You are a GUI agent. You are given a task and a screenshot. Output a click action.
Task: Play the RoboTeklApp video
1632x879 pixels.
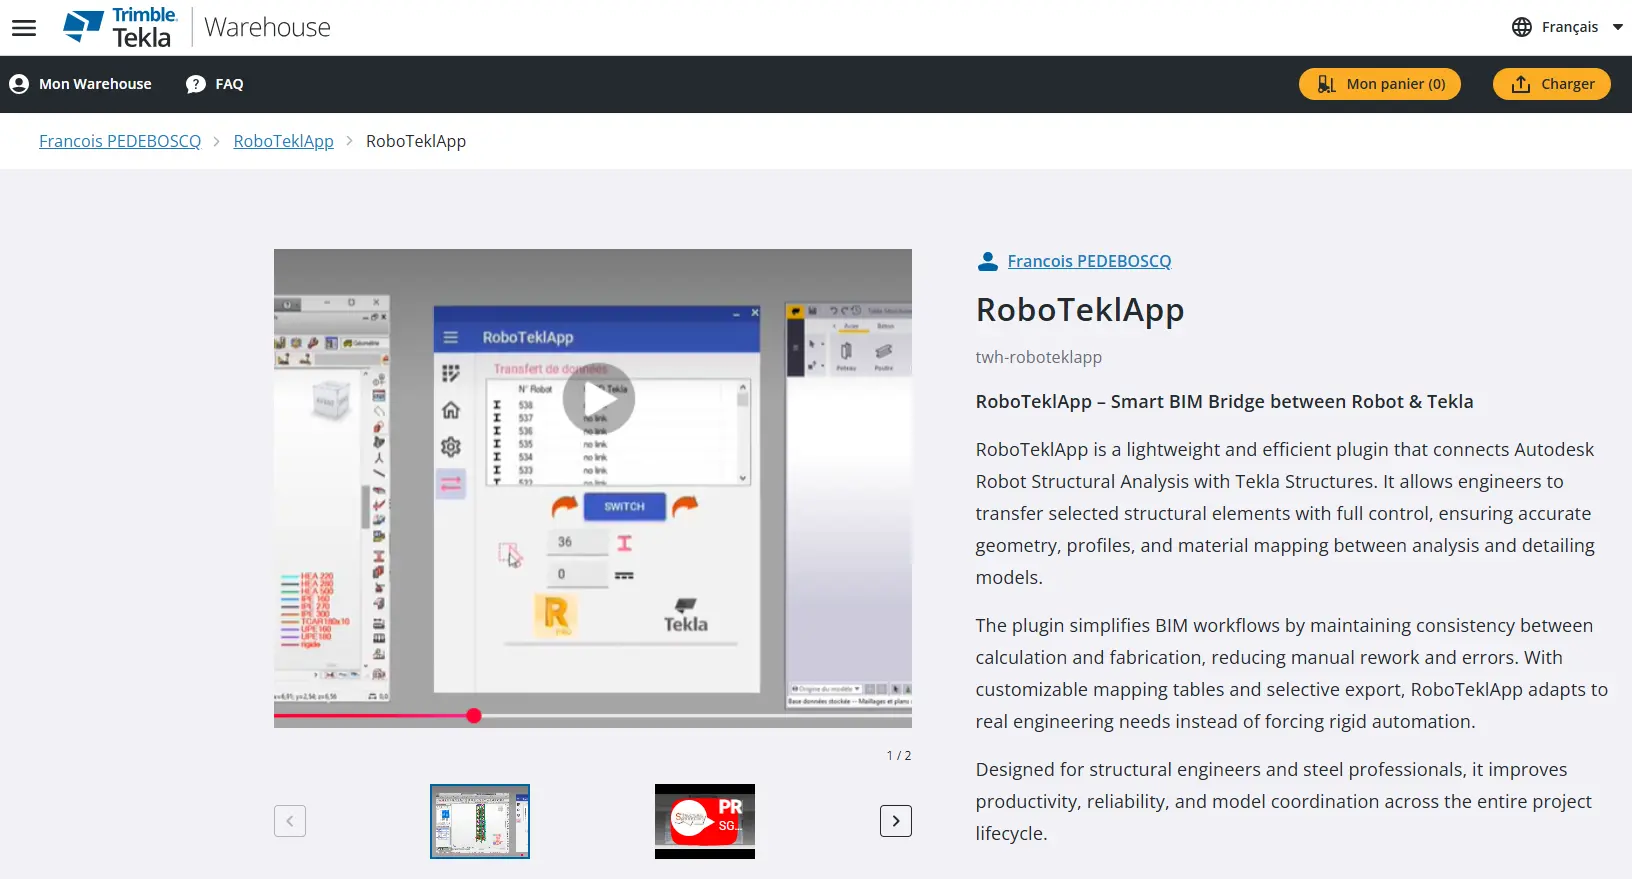(x=598, y=398)
